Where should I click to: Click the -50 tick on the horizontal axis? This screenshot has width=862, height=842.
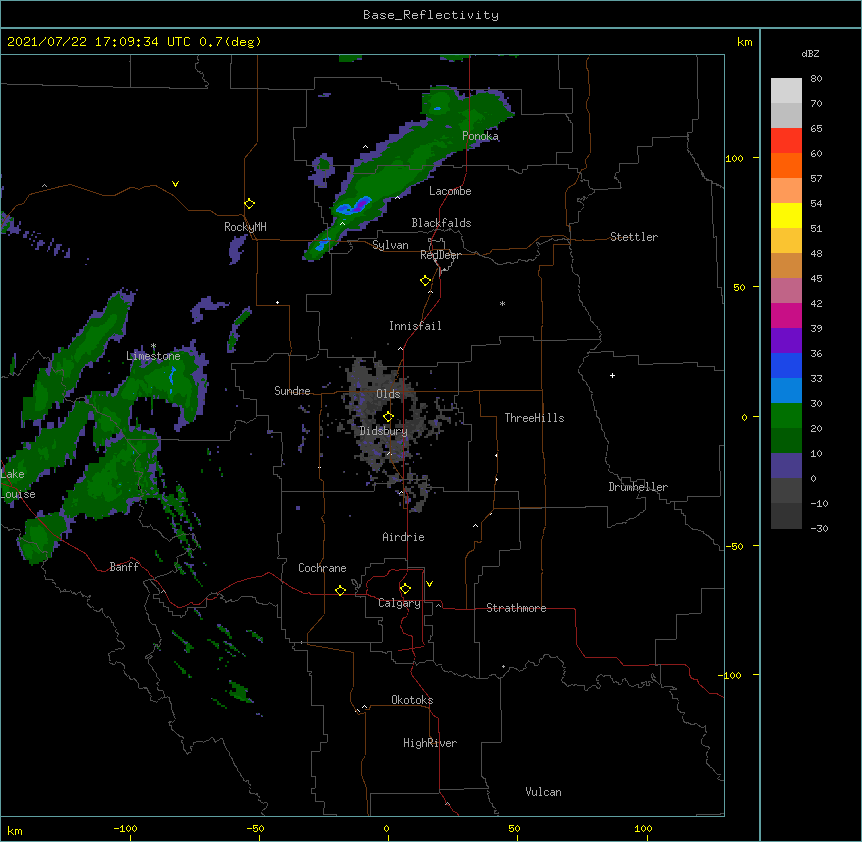point(255,828)
